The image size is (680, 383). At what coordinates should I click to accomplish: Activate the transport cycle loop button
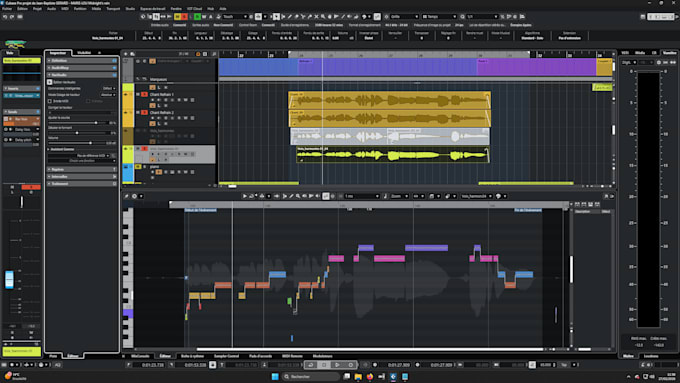(311, 365)
